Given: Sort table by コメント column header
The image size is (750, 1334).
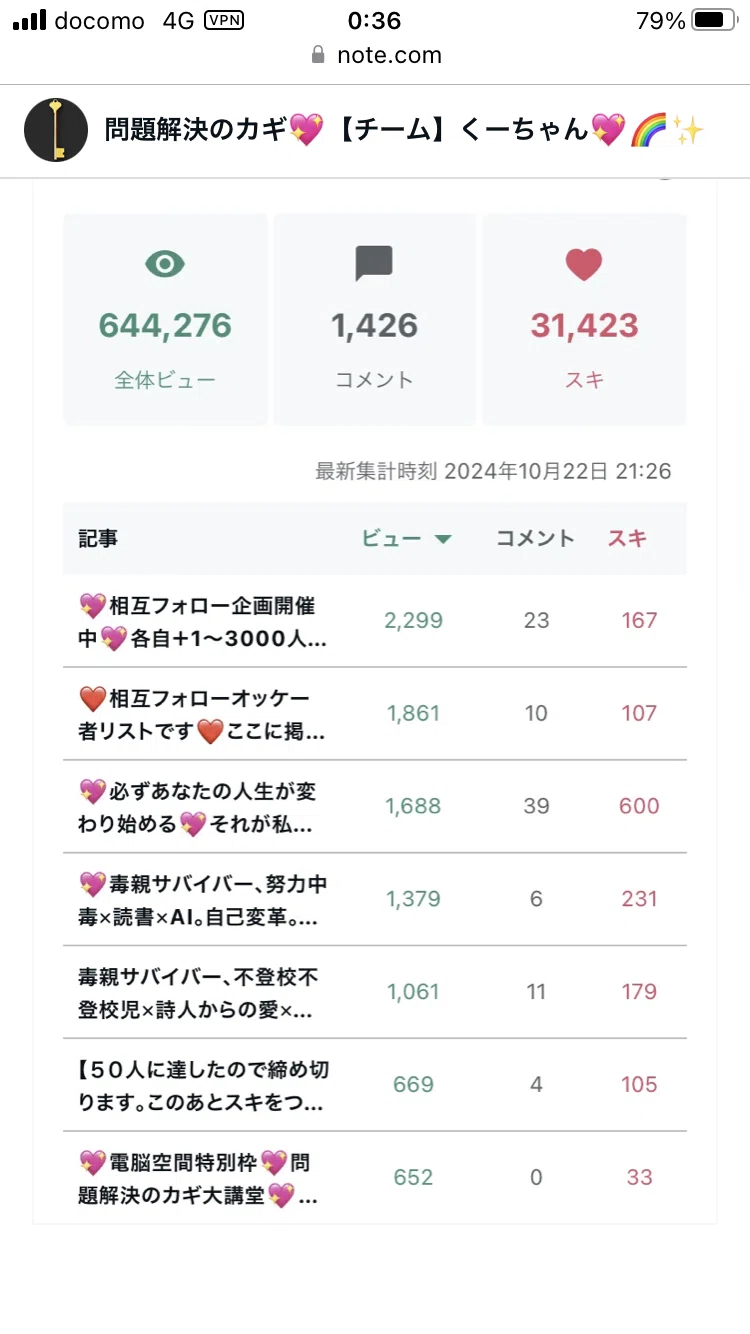Looking at the screenshot, I should (536, 538).
